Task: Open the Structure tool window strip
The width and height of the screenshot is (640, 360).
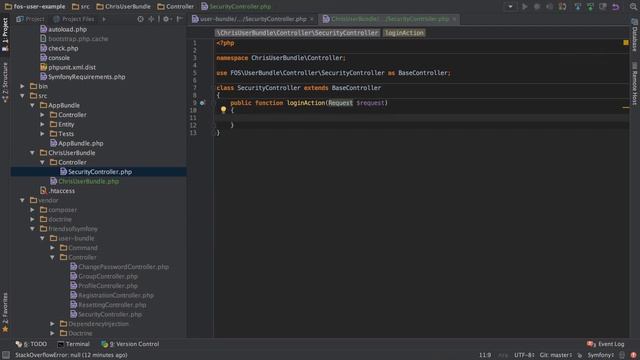Action: [x=5, y=82]
